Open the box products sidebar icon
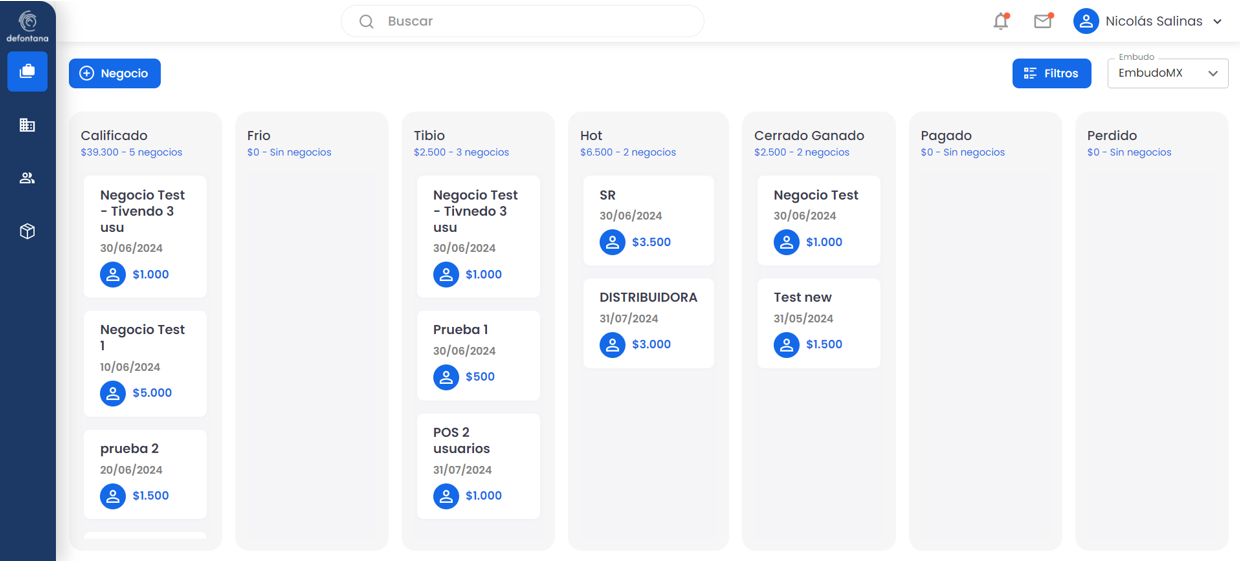The height and width of the screenshot is (561, 1240). pos(27,231)
